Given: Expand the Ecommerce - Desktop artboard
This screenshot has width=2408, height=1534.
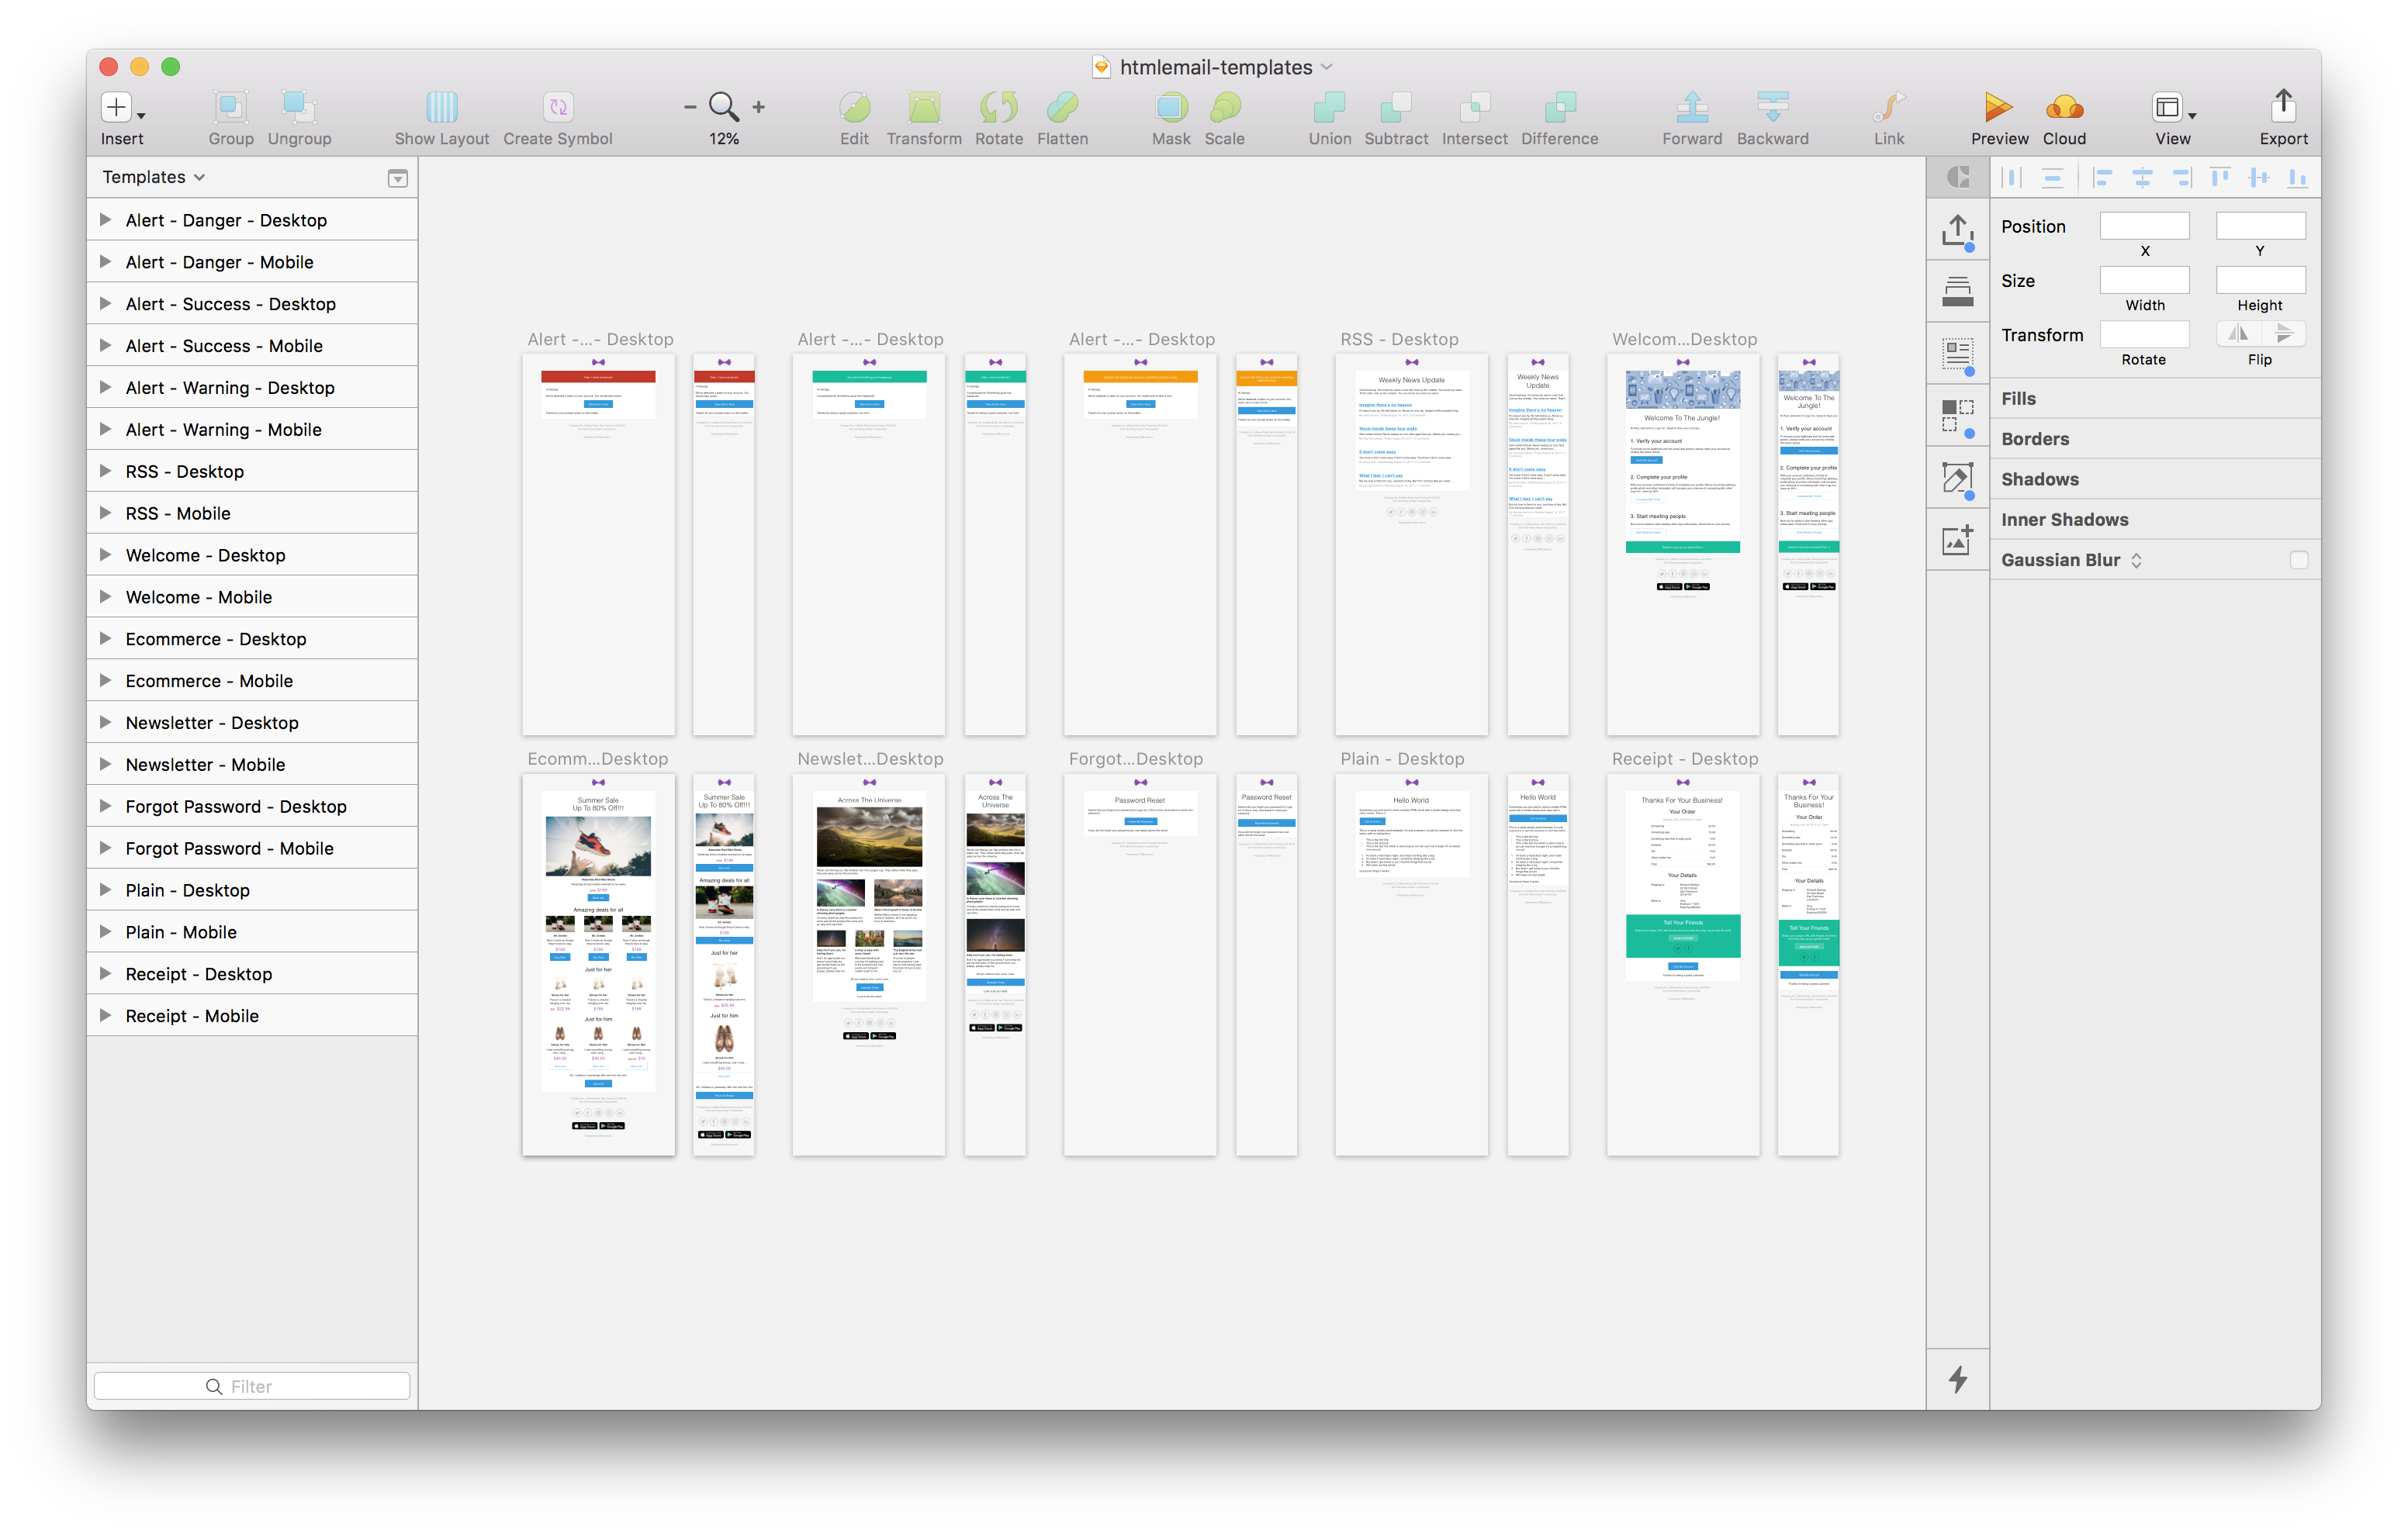Looking at the screenshot, I should click(x=105, y=638).
